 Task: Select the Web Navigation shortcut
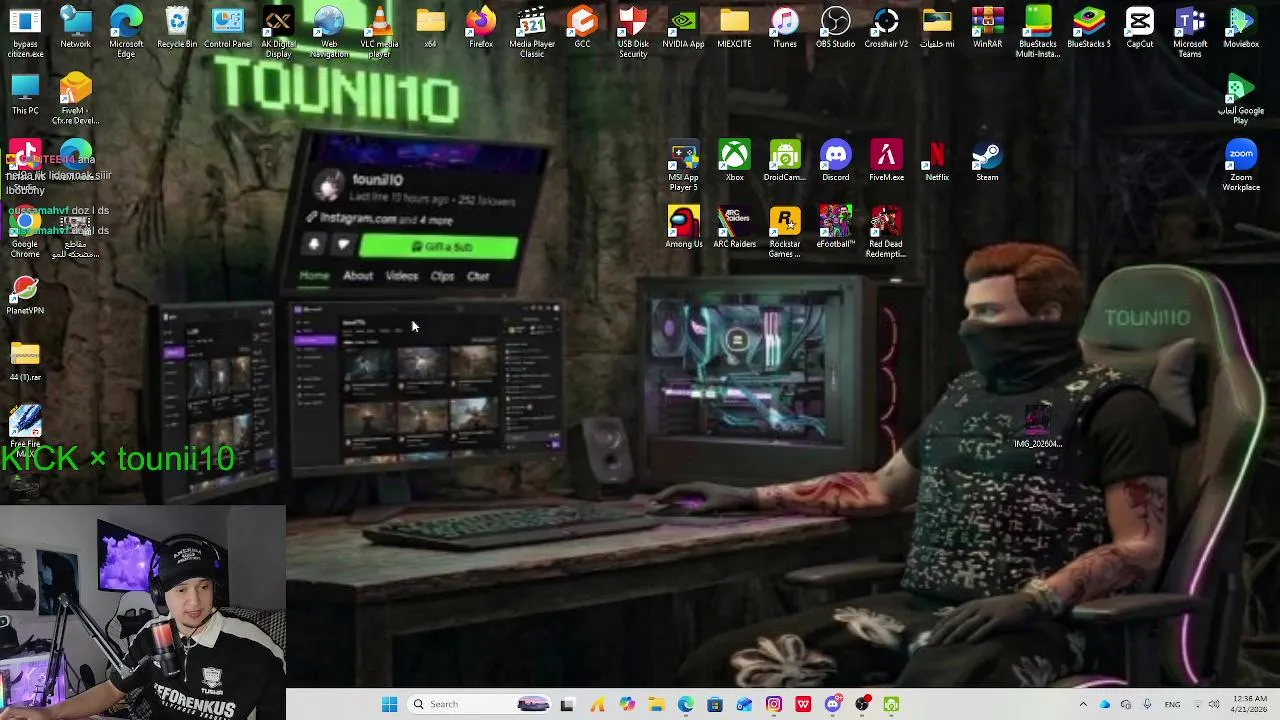coord(329,32)
